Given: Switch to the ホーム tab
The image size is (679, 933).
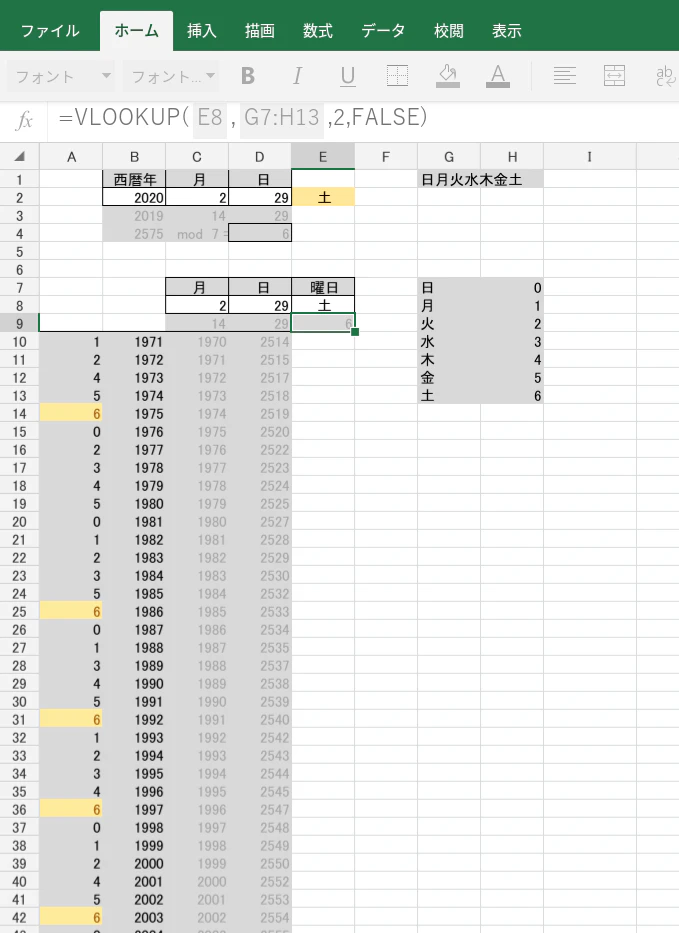Looking at the screenshot, I should (136, 31).
